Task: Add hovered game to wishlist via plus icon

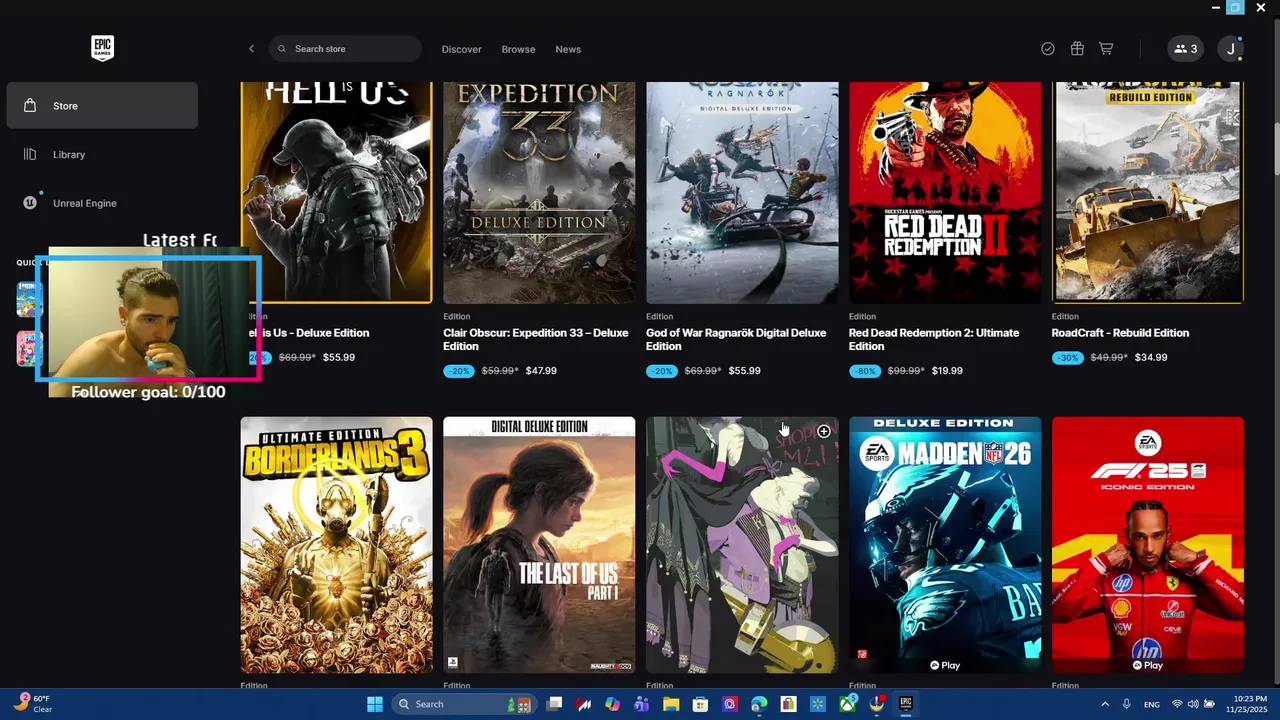Action: click(824, 431)
